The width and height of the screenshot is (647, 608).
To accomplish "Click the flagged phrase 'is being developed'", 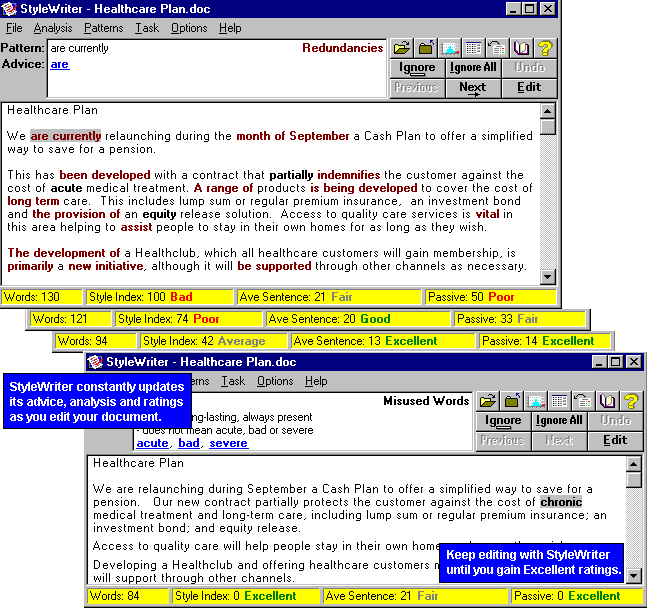I will [x=364, y=188].
